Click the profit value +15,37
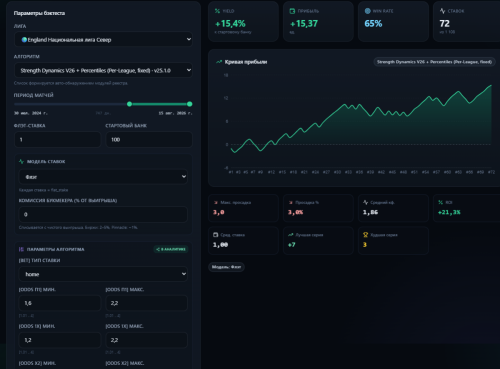Screen dimensions: 500x369 (304, 24)
